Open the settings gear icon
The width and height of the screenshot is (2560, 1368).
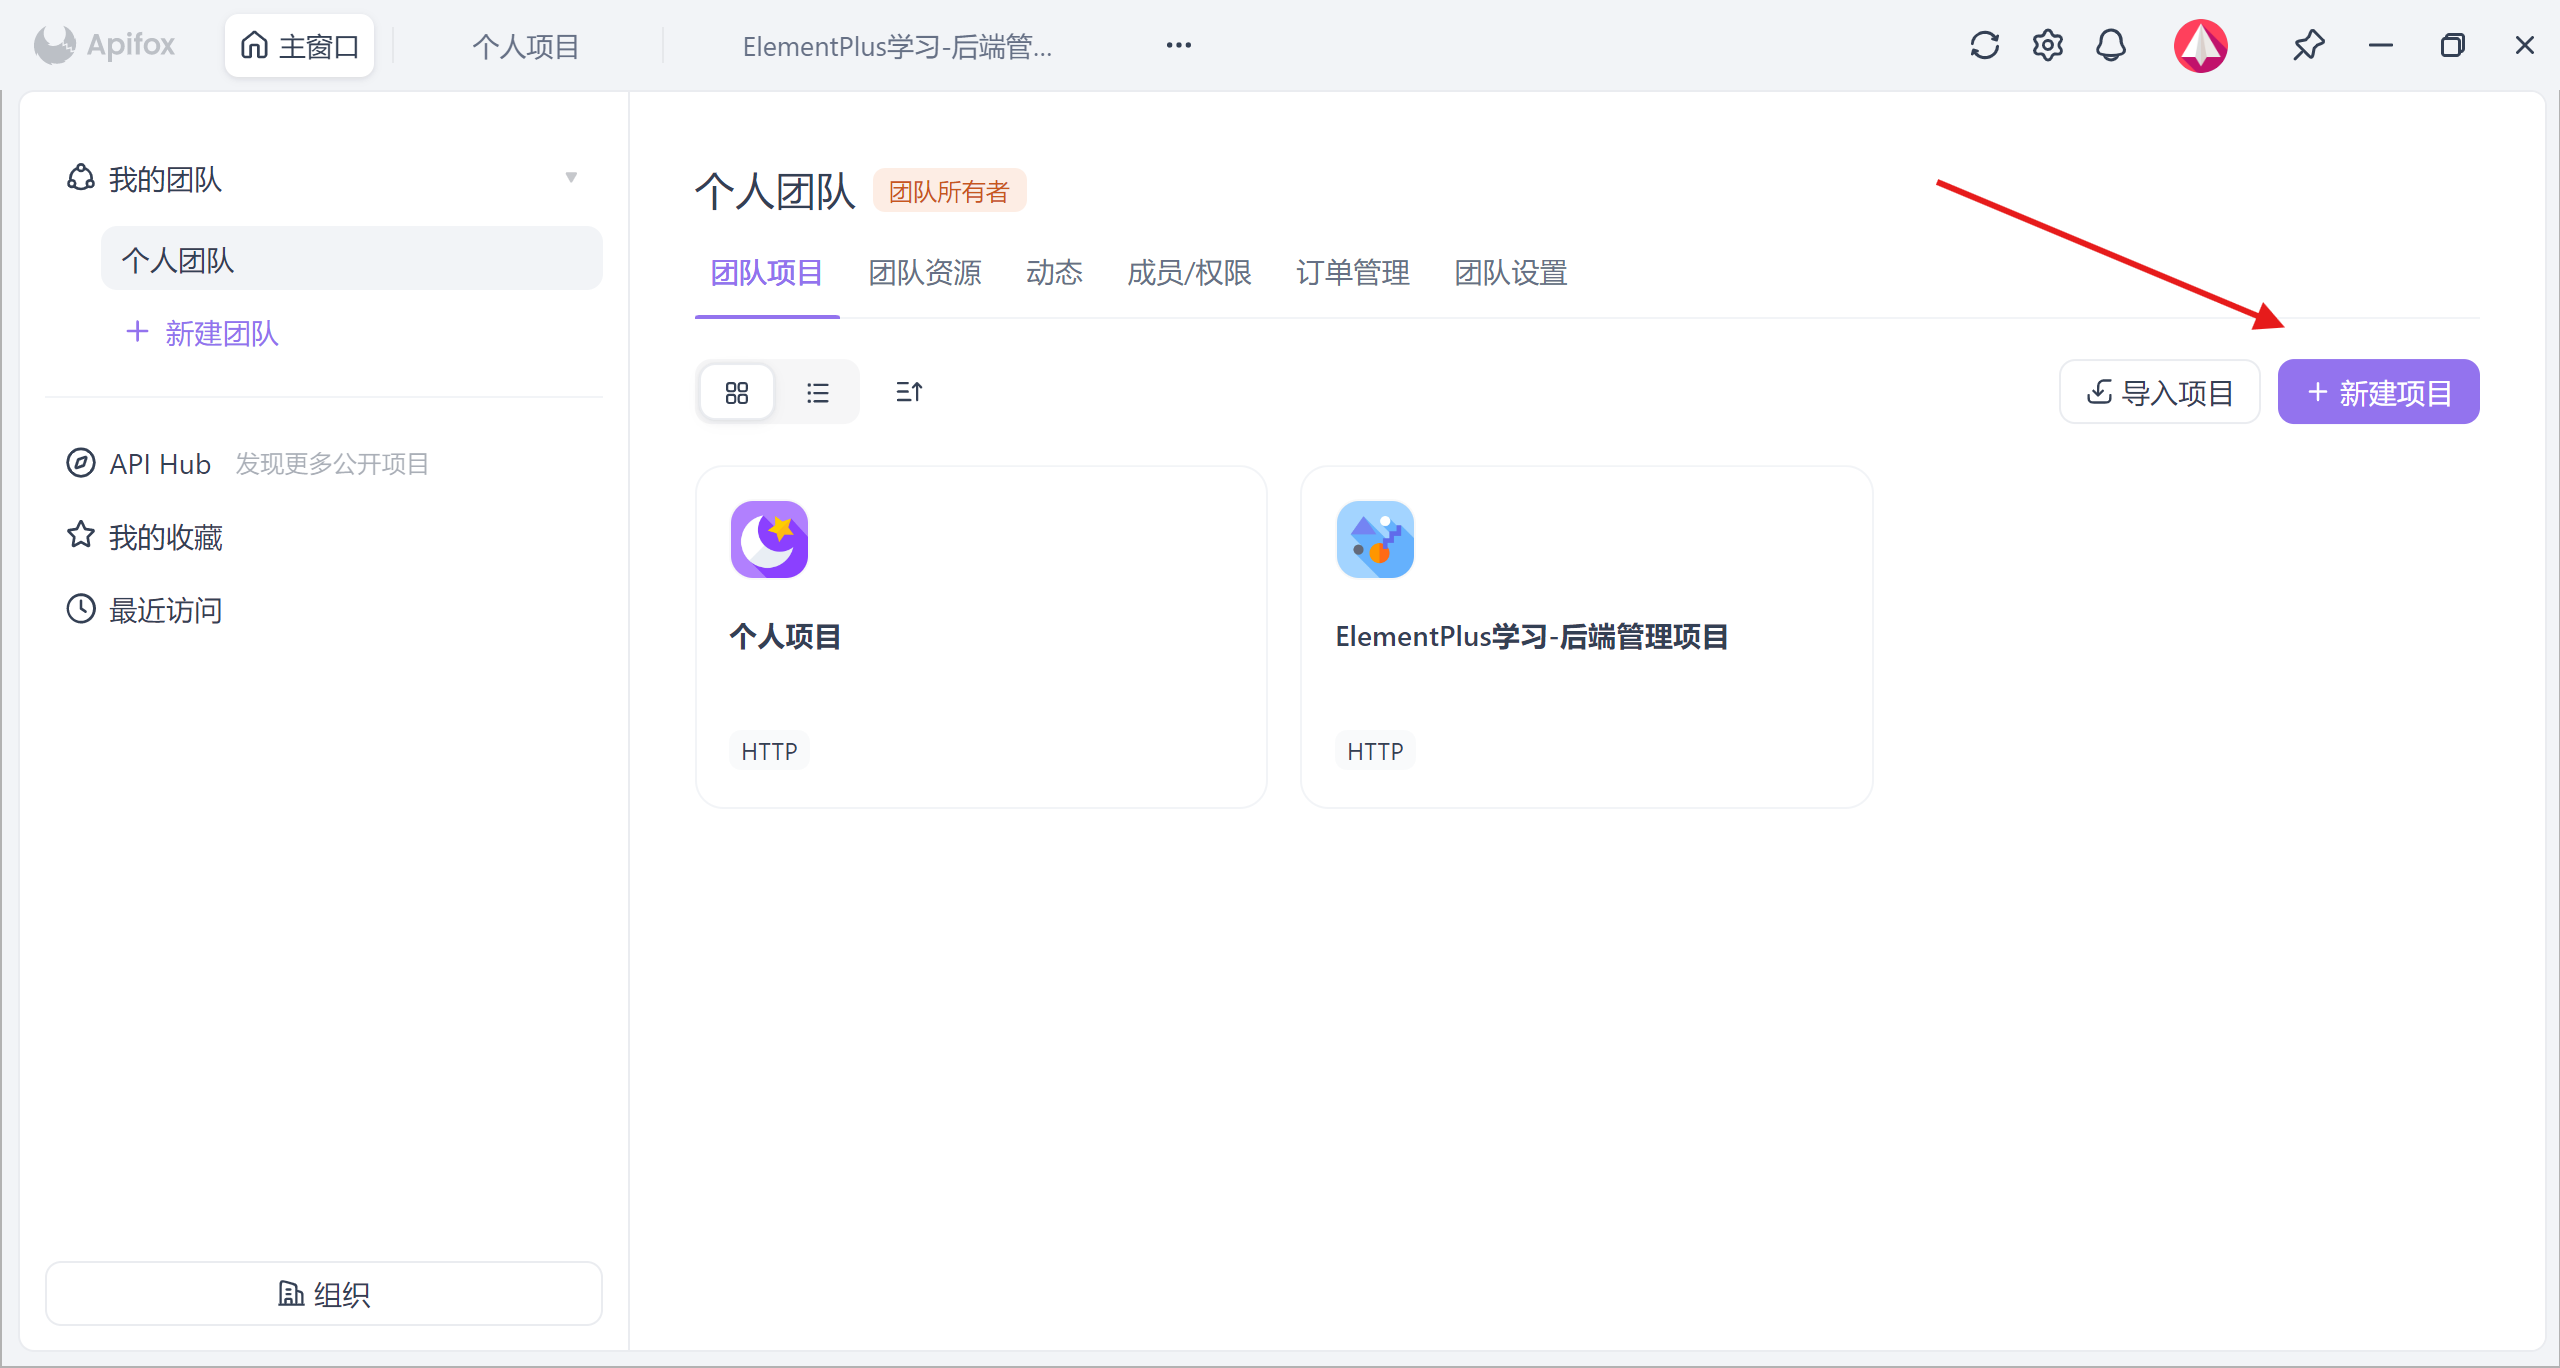click(x=2047, y=46)
